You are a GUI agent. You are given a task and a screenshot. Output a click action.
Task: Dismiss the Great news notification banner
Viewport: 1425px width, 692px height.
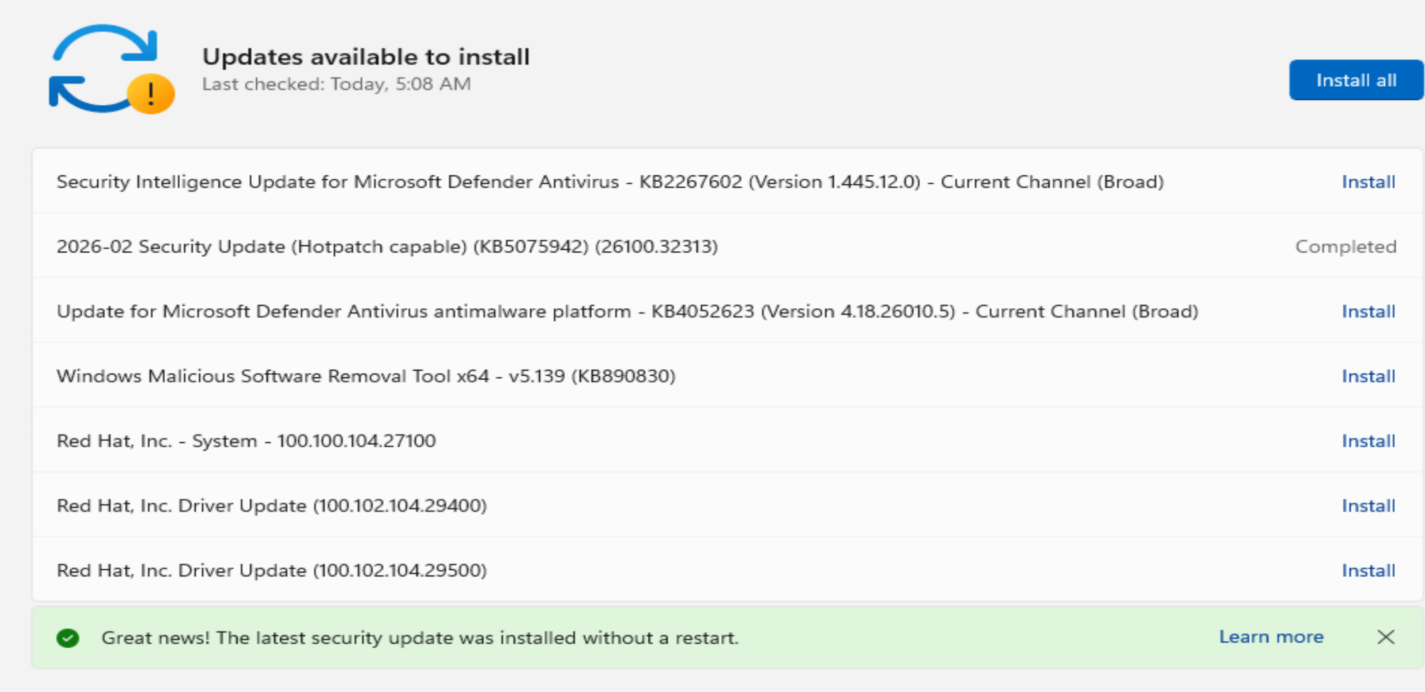(x=1385, y=637)
